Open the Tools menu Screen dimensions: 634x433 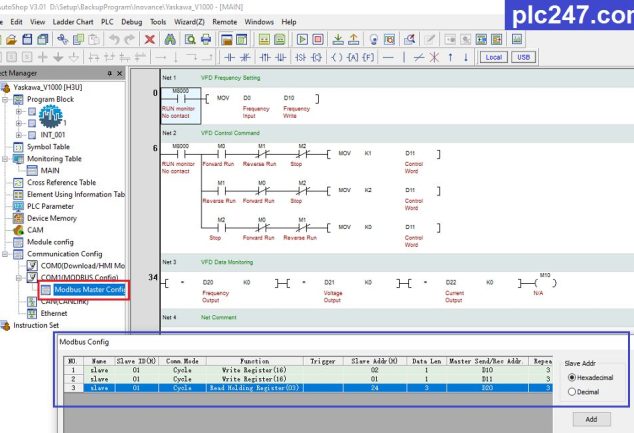coord(158,22)
